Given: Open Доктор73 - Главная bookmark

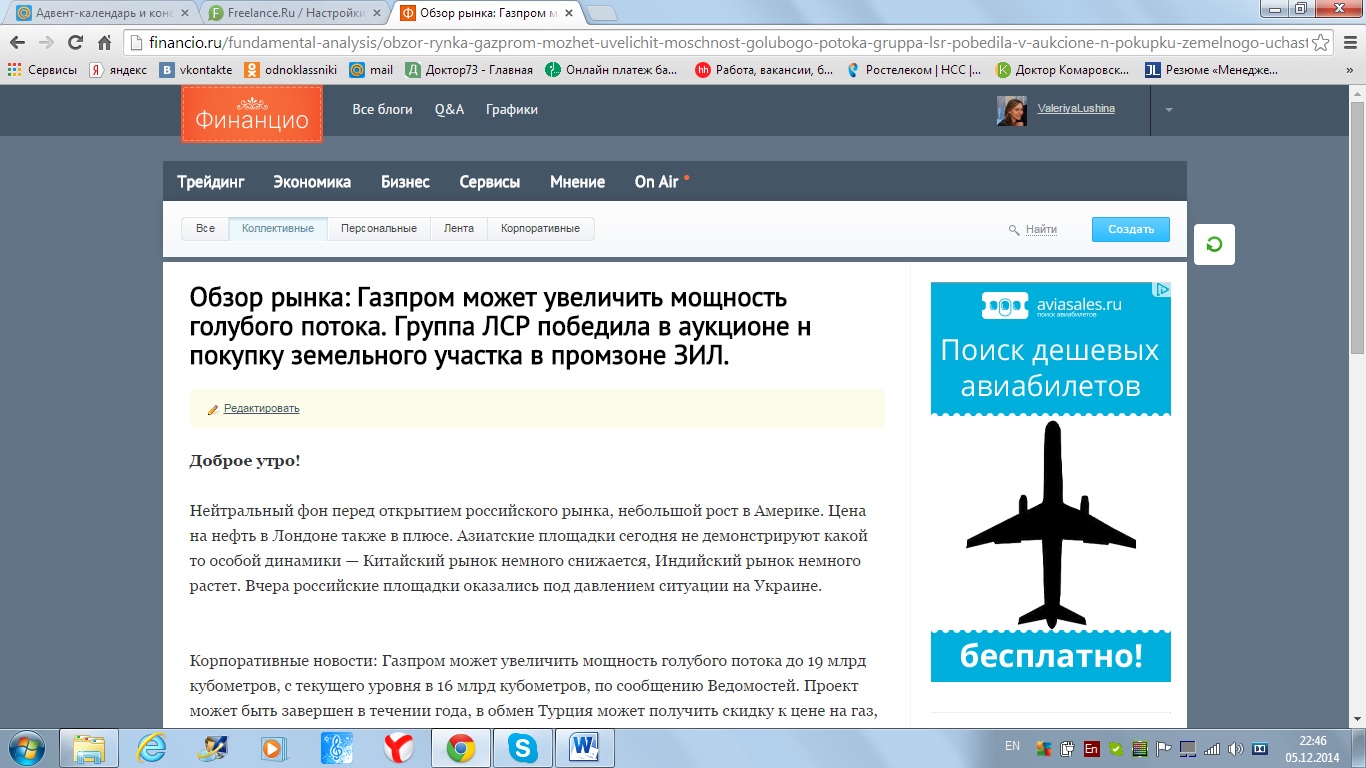Looking at the screenshot, I should tap(469, 70).
